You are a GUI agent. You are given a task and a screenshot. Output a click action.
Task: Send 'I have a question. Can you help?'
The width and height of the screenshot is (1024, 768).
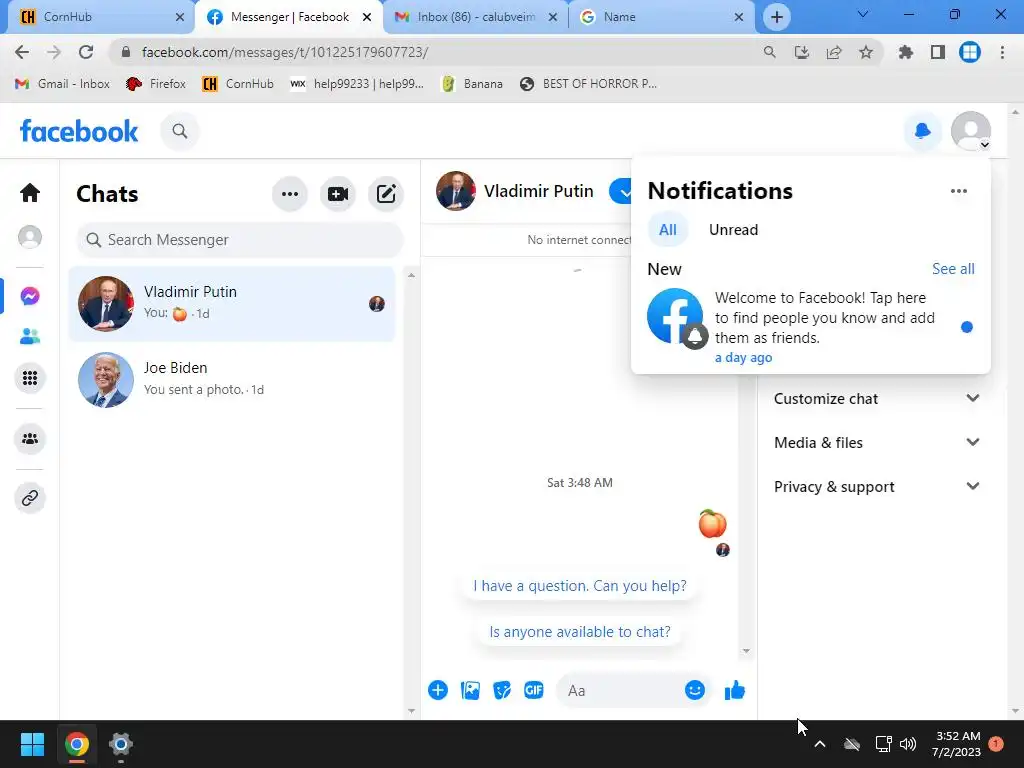pyautogui.click(x=580, y=586)
